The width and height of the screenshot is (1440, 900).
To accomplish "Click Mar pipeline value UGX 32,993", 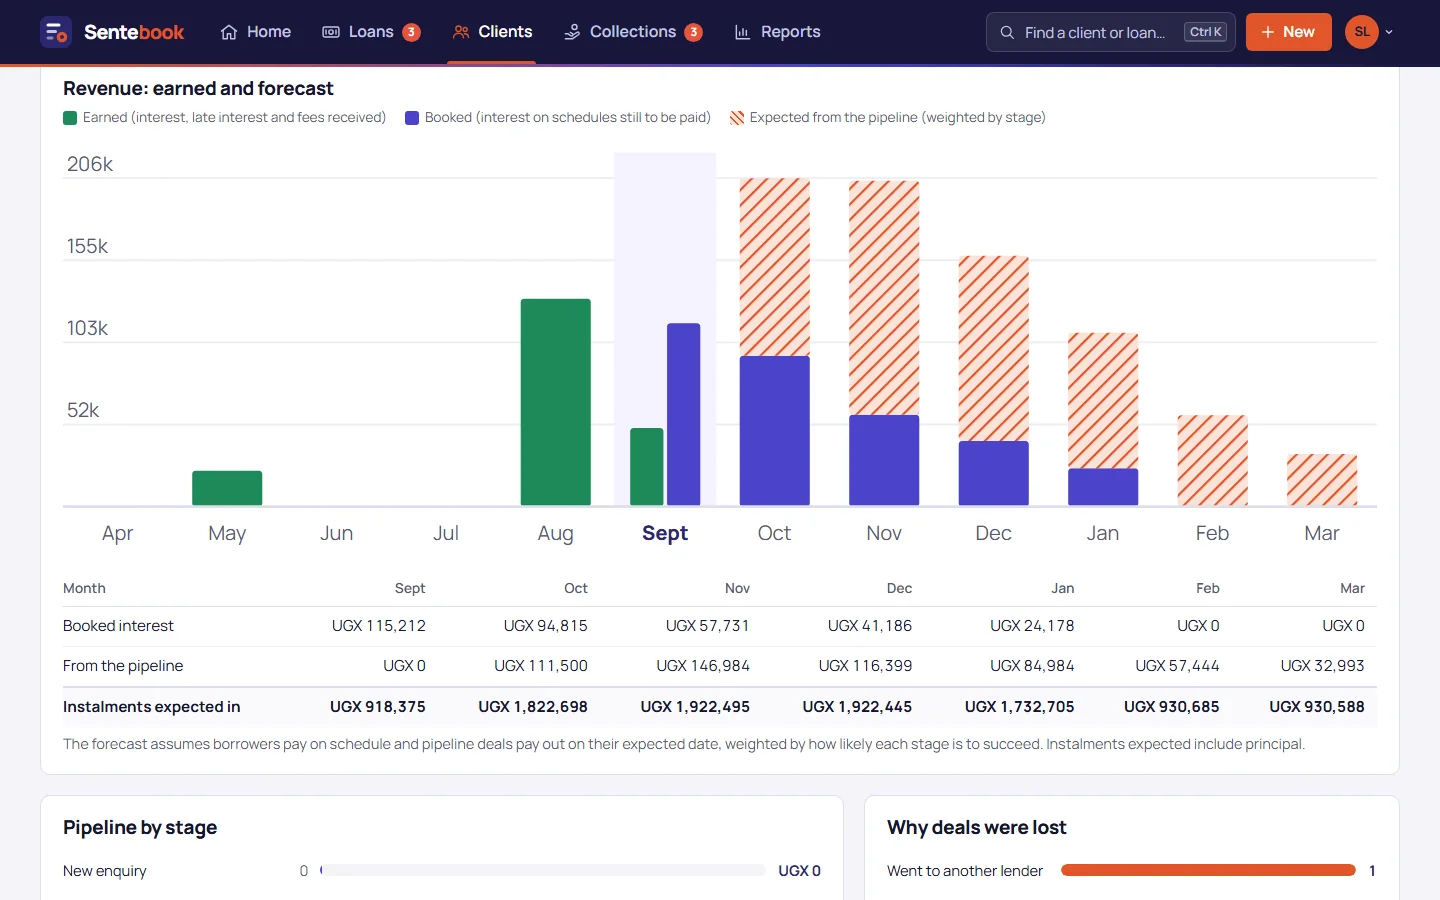I will click(x=1323, y=666).
